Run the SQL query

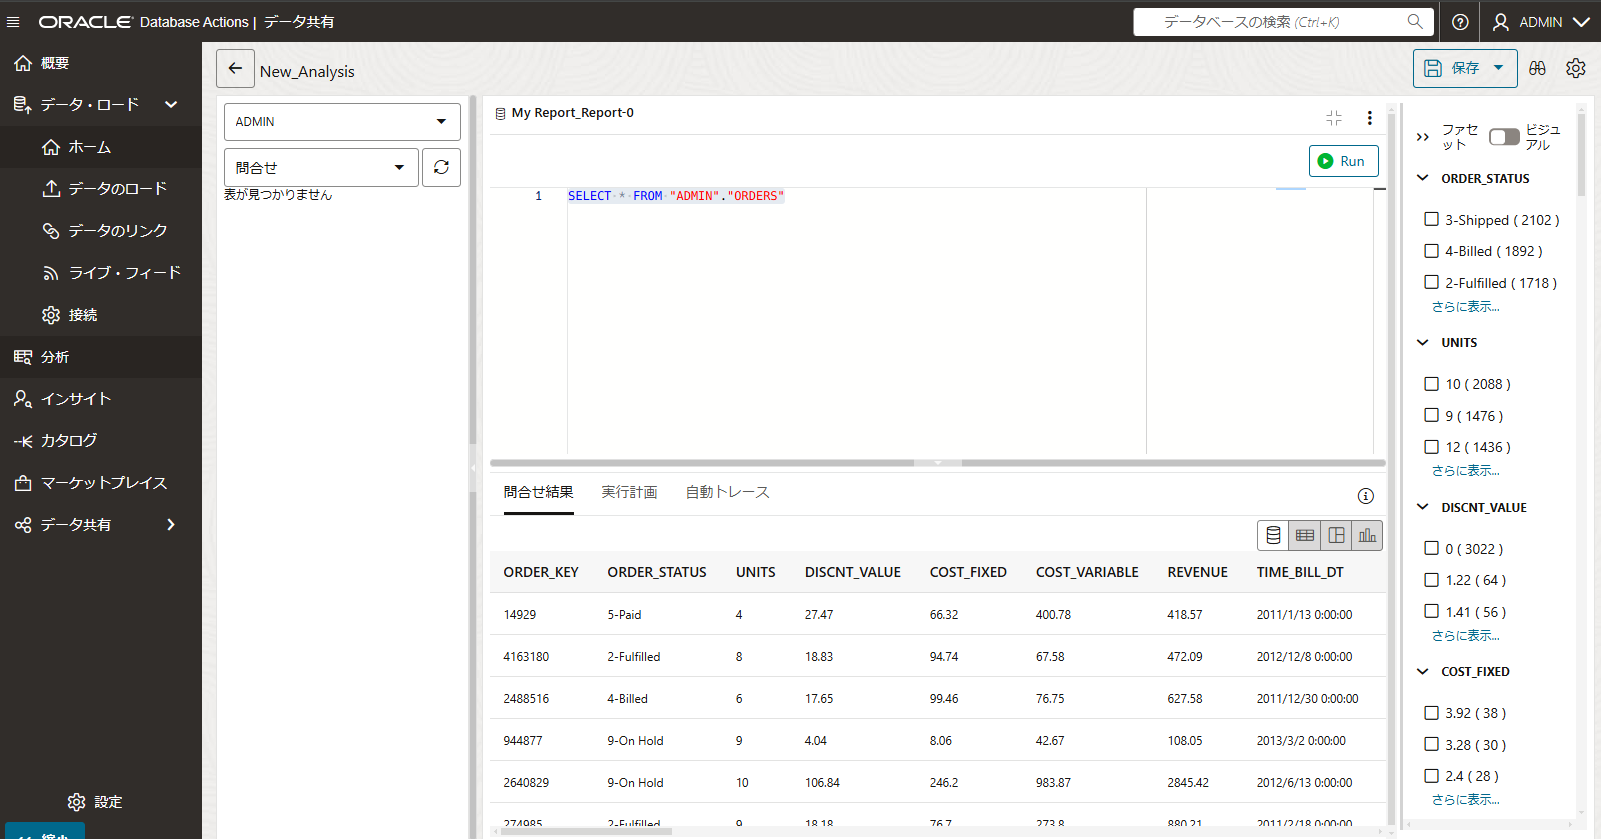tap(1343, 161)
